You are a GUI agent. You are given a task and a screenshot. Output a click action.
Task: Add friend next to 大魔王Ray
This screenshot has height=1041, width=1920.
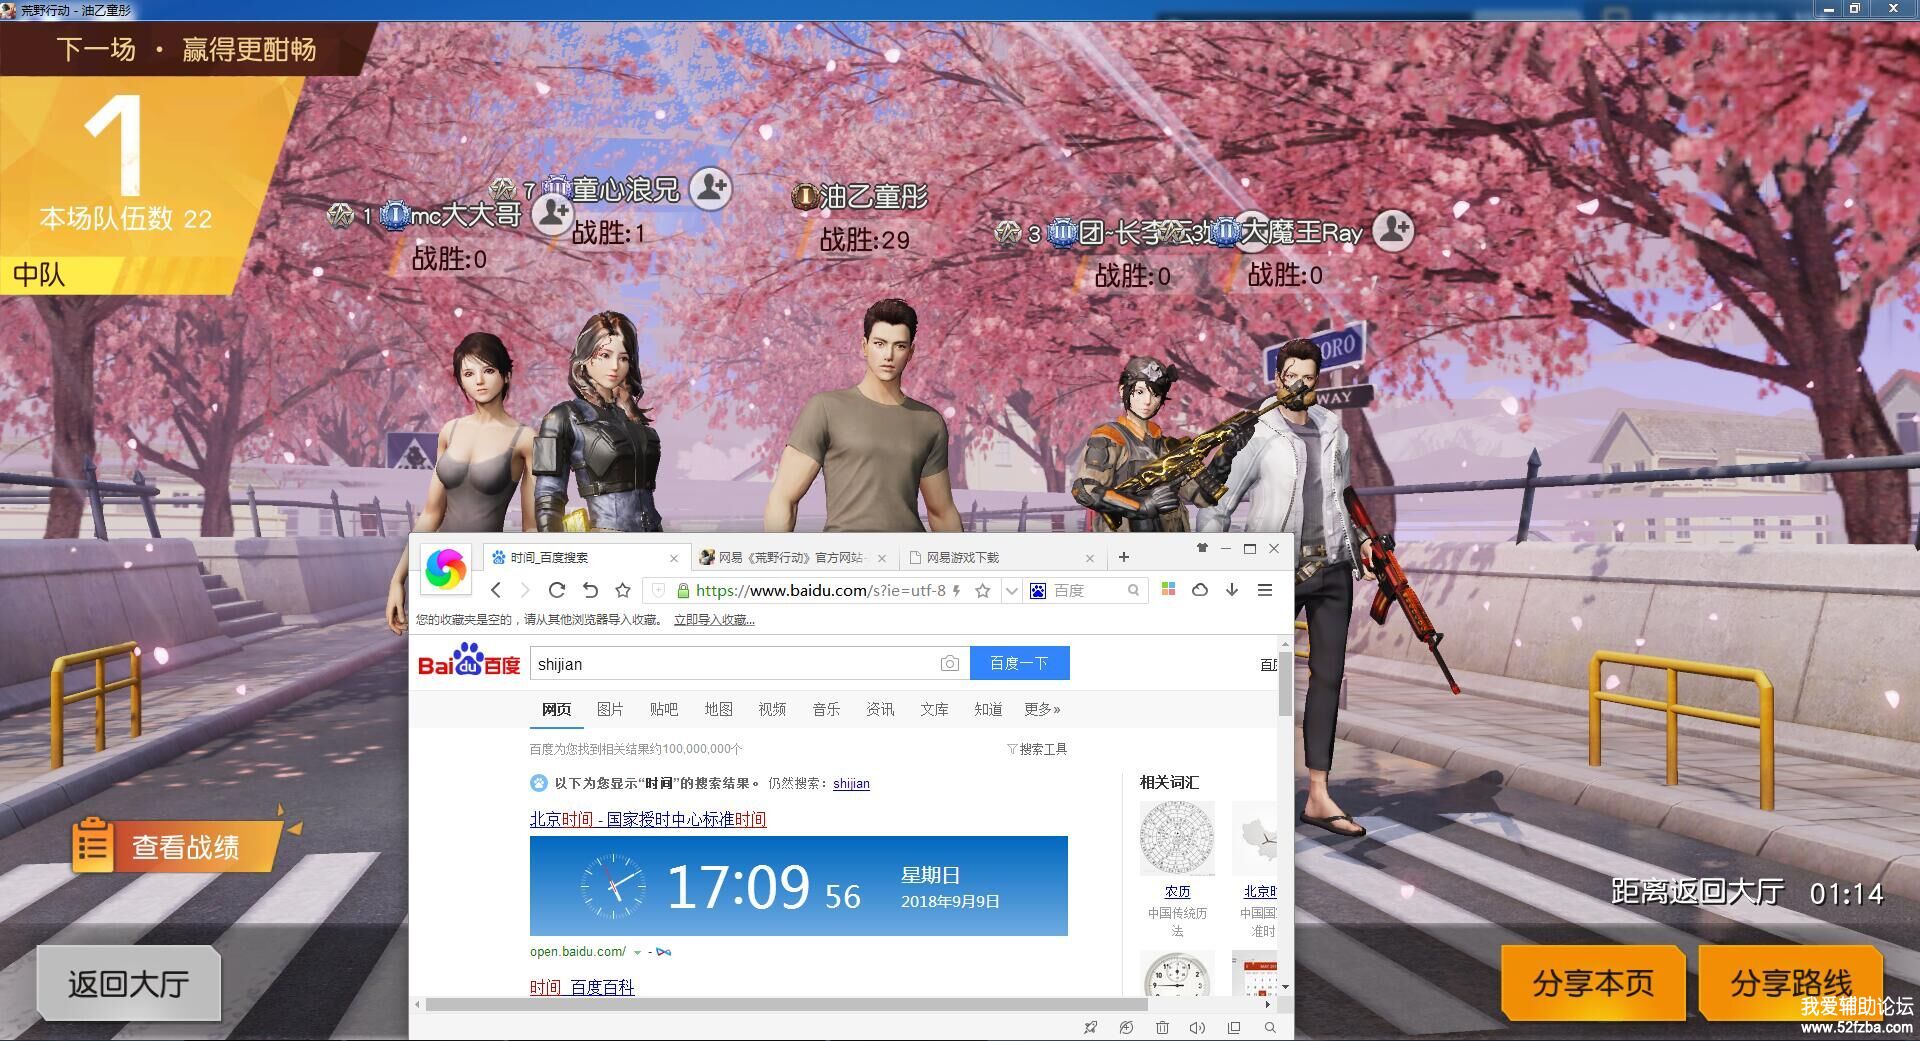[x=1392, y=231]
